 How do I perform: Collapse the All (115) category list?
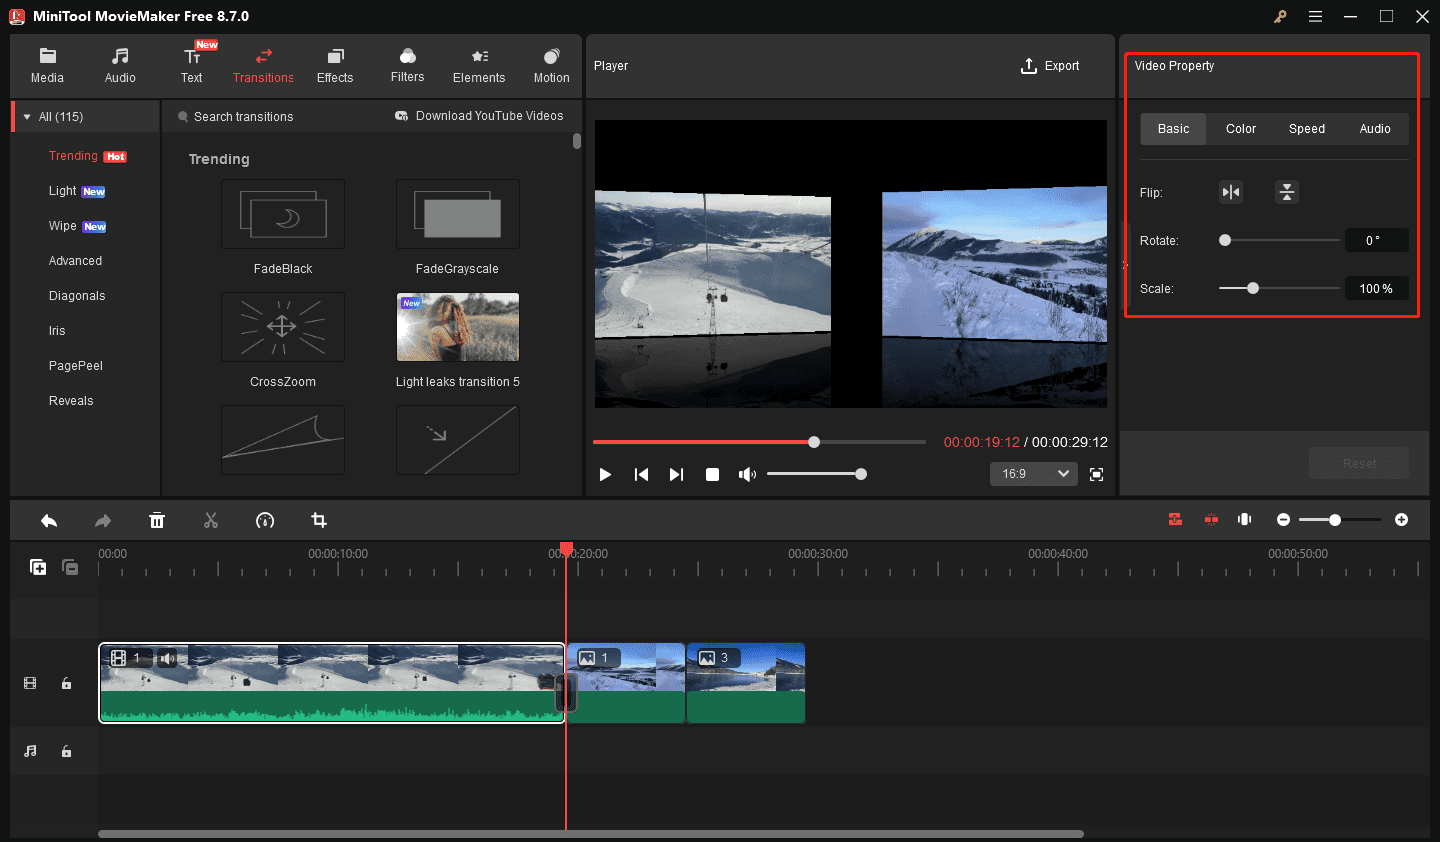(27, 117)
